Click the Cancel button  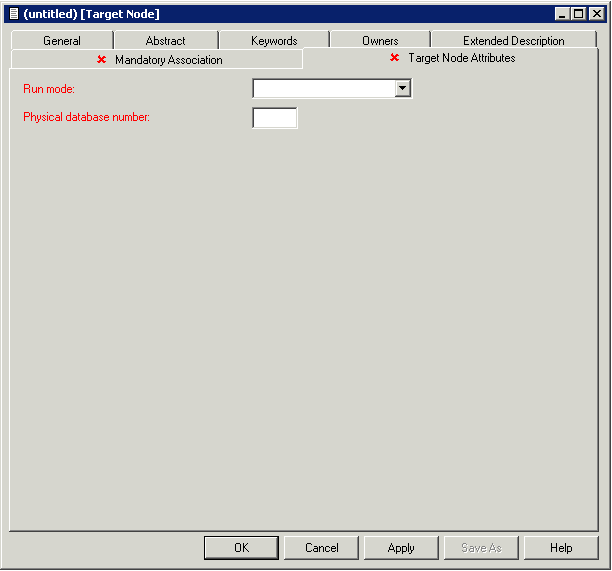(x=322, y=548)
